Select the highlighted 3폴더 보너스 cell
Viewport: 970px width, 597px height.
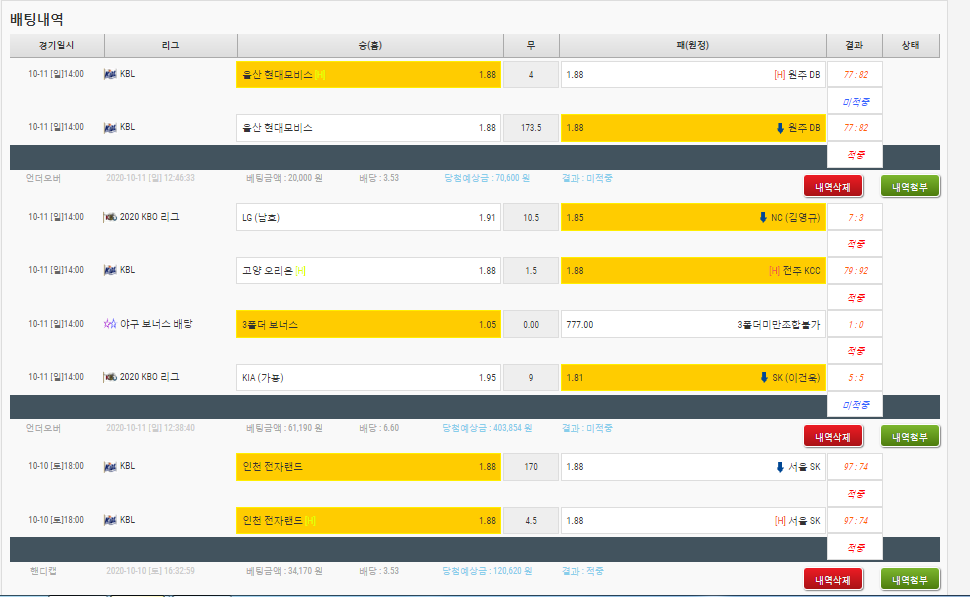tap(368, 324)
